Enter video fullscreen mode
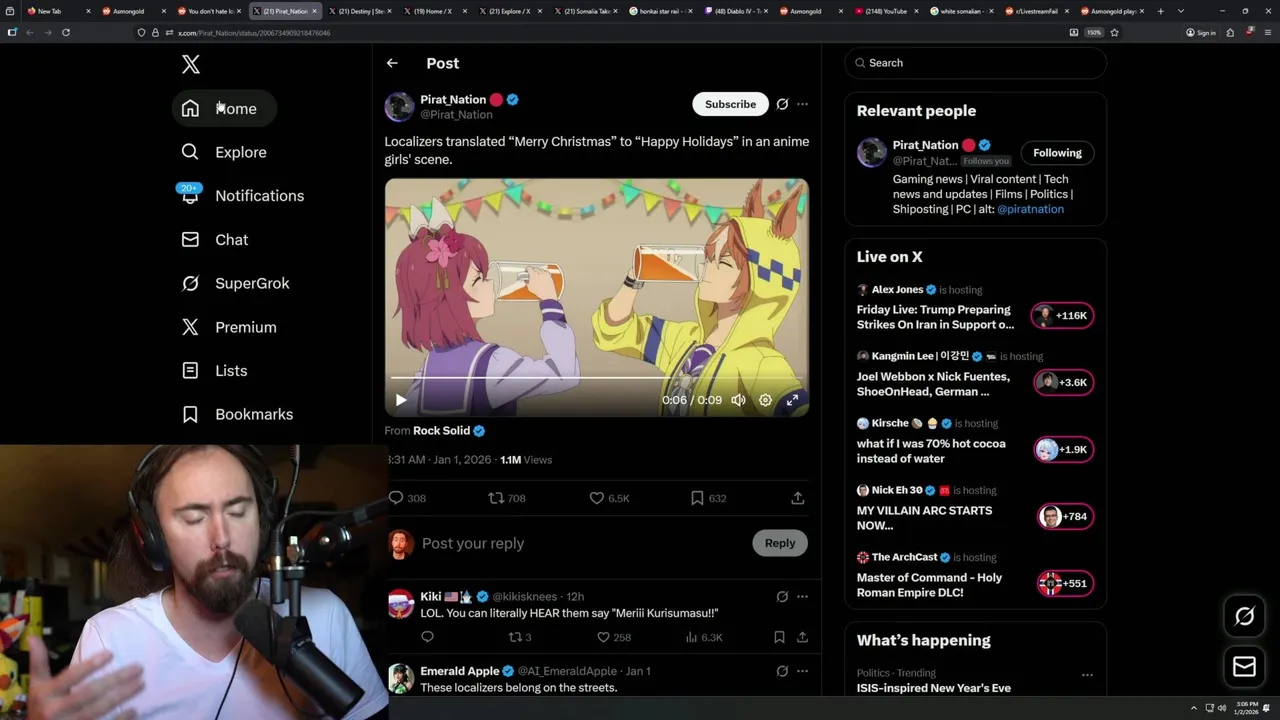 pos(792,400)
